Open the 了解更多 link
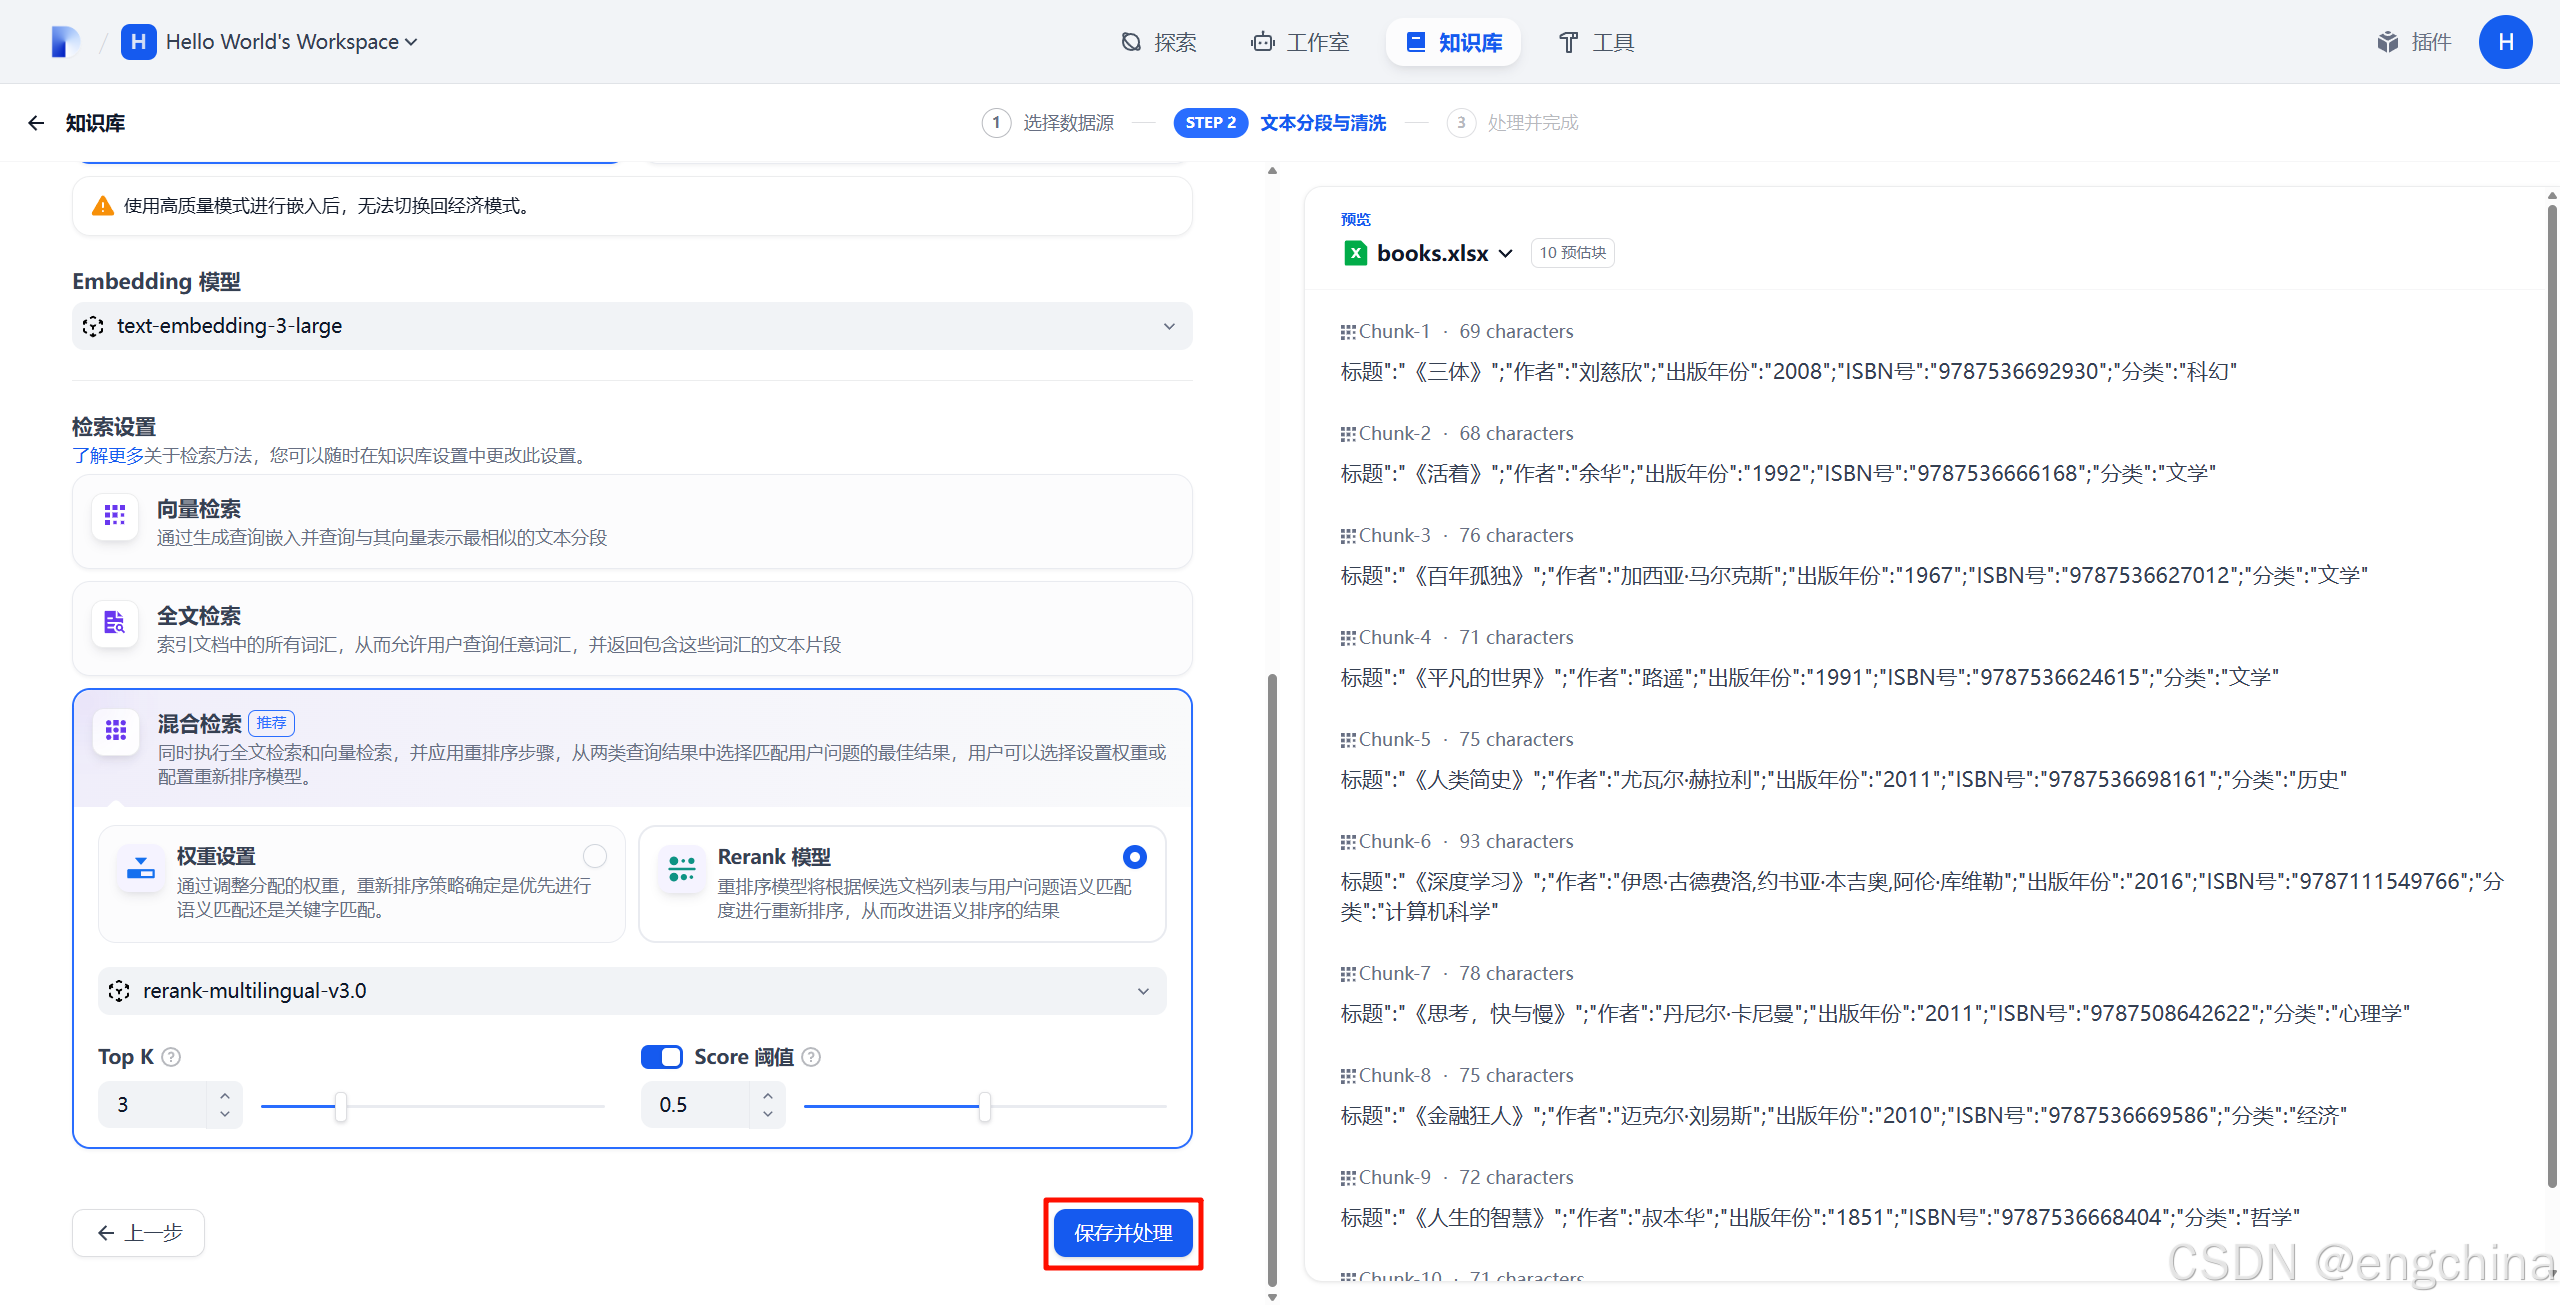The image size is (2560, 1305). pos(108,456)
